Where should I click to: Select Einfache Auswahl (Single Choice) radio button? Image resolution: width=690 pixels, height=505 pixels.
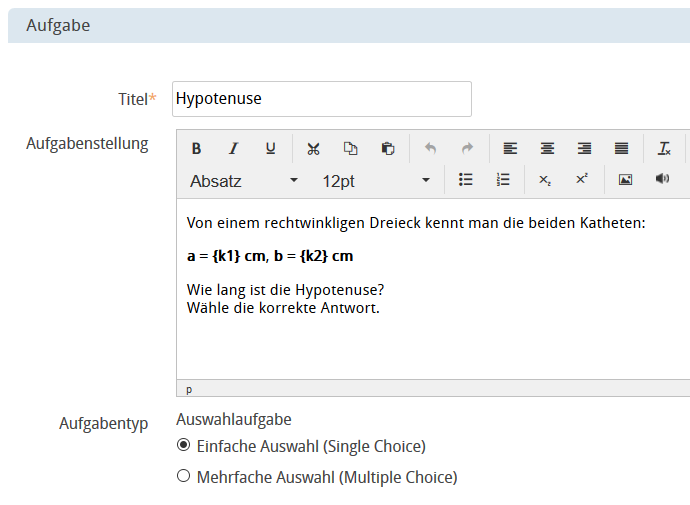click(184, 445)
